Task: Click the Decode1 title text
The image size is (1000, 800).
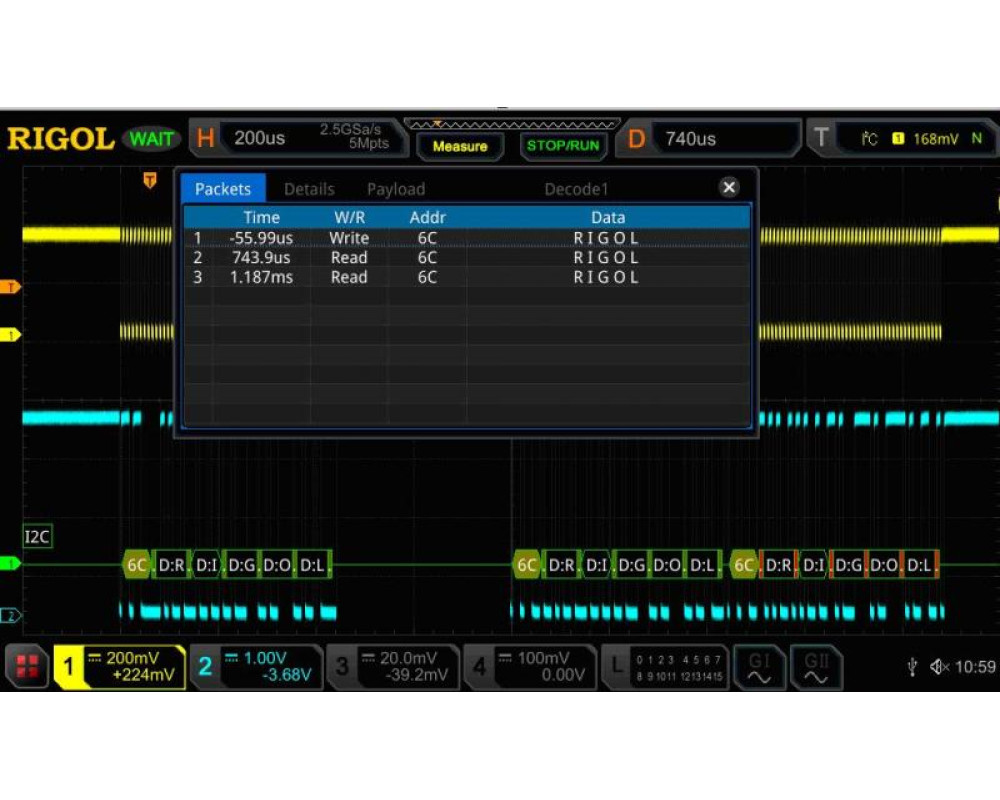Action: [x=576, y=189]
